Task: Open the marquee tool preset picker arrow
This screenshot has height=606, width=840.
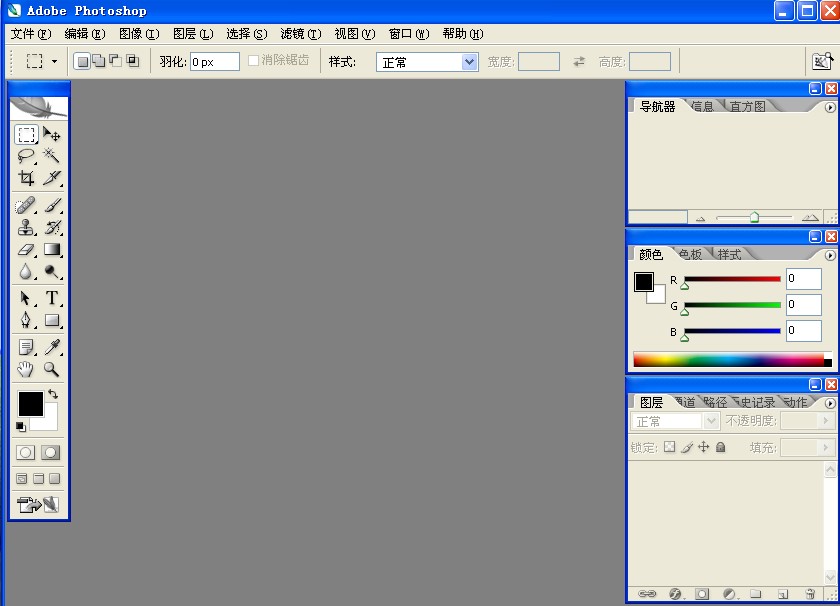Action: tap(54, 62)
